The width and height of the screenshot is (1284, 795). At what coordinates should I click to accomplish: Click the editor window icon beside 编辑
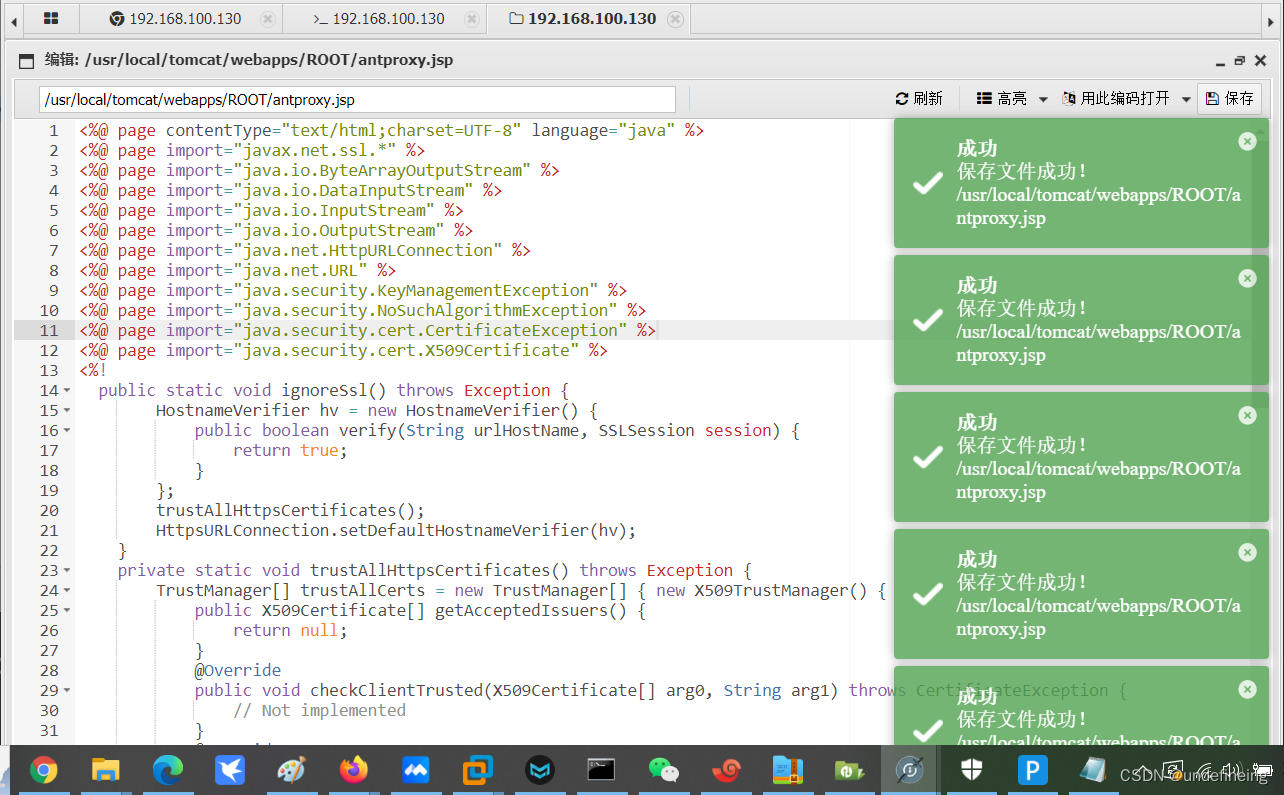tap(27, 60)
